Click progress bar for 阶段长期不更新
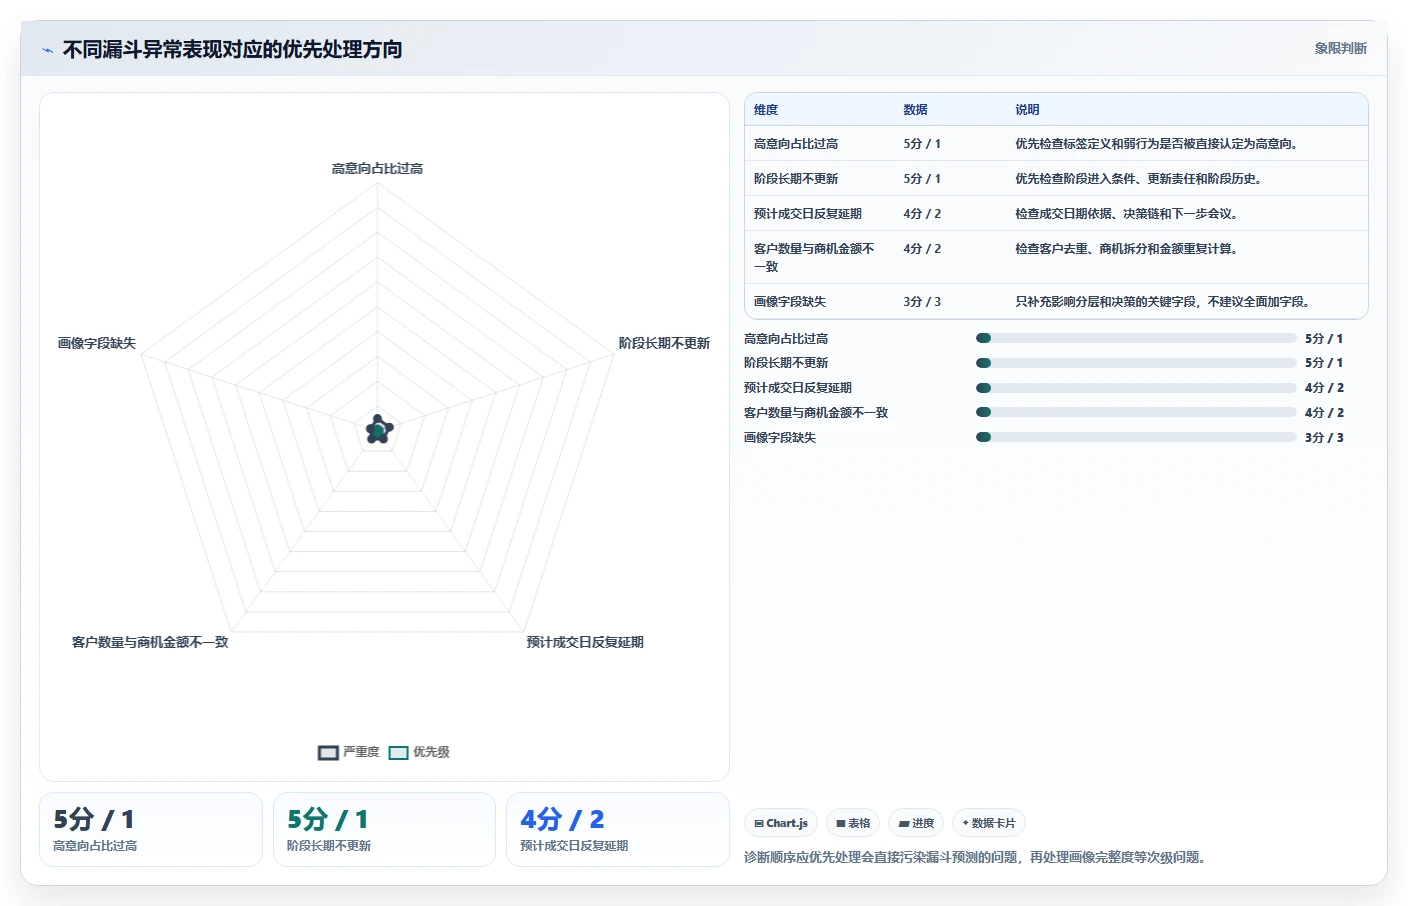The width and height of the screenshot is (1408, 906). pyautogui.click(x=1136, y=363)
